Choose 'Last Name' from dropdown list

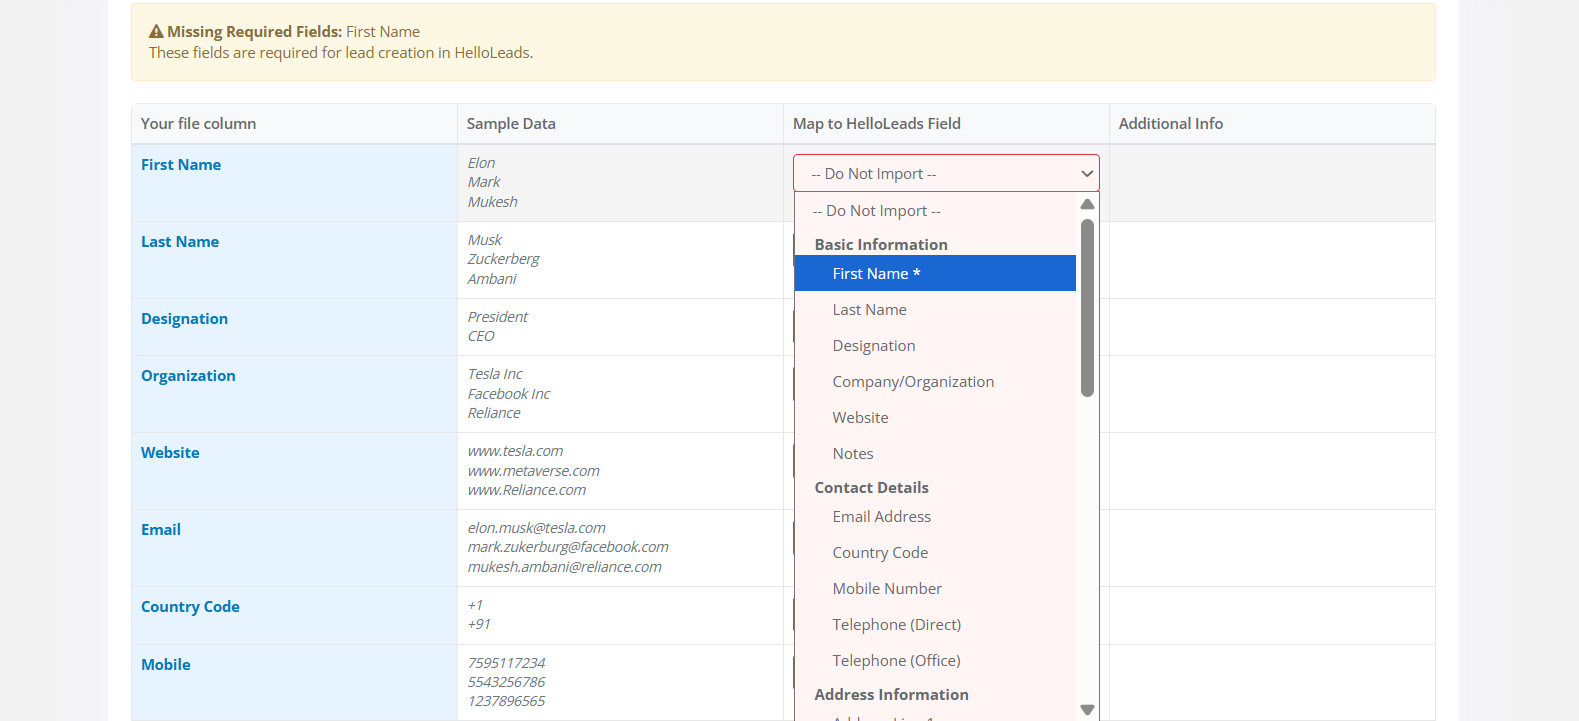click(x=869, y=310)
